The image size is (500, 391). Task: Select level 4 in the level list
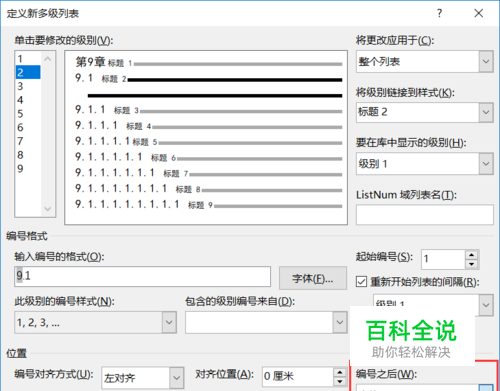pyautogui.click(x=28, y=100)
